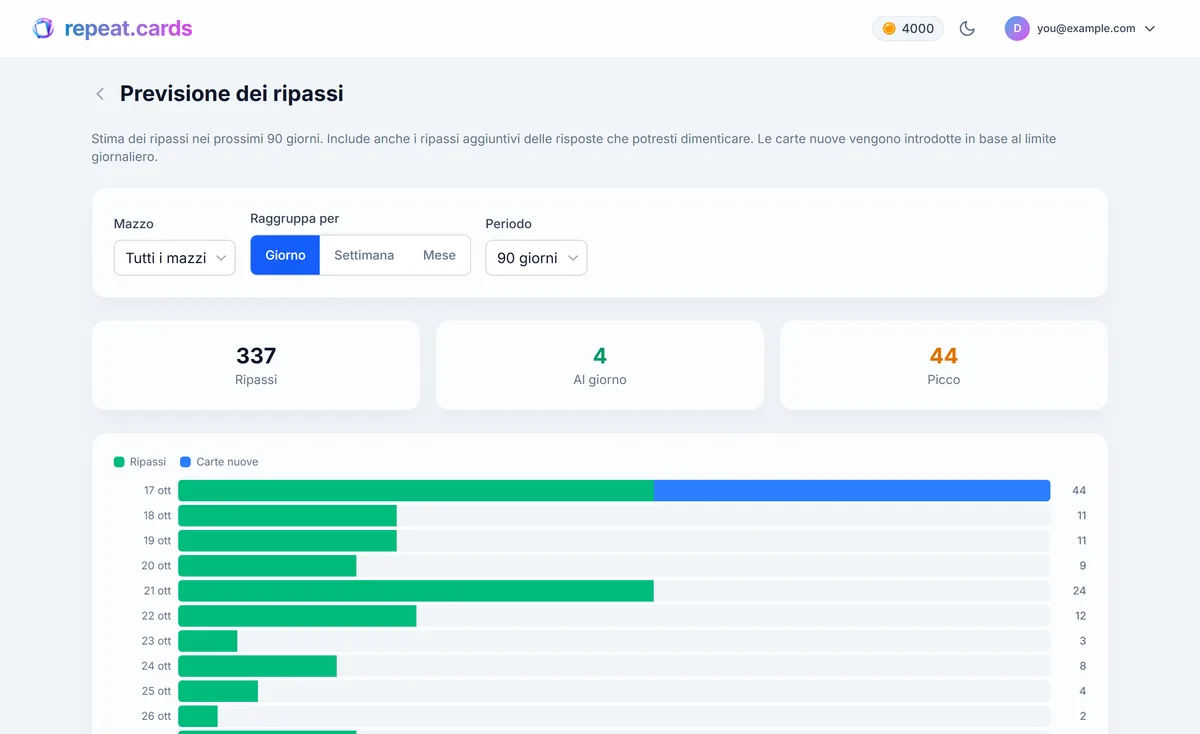The width and height of the screenshot is (1200, 734).
Task: Open the Tutti i mazzi deck dropdown
Action: point(175,258)
